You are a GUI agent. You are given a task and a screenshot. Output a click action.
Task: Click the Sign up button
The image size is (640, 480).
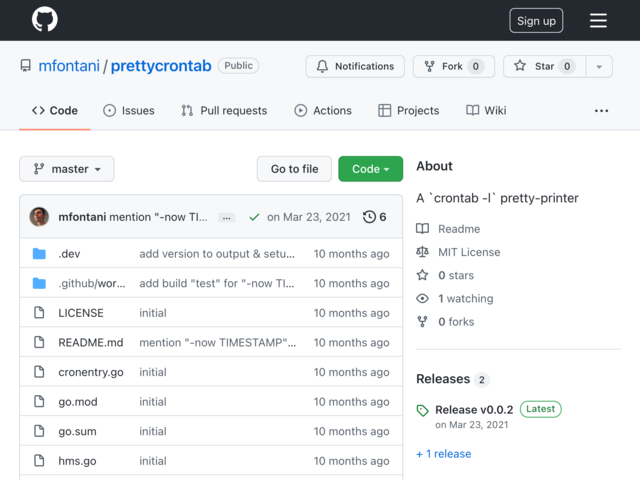coord(536,20)
